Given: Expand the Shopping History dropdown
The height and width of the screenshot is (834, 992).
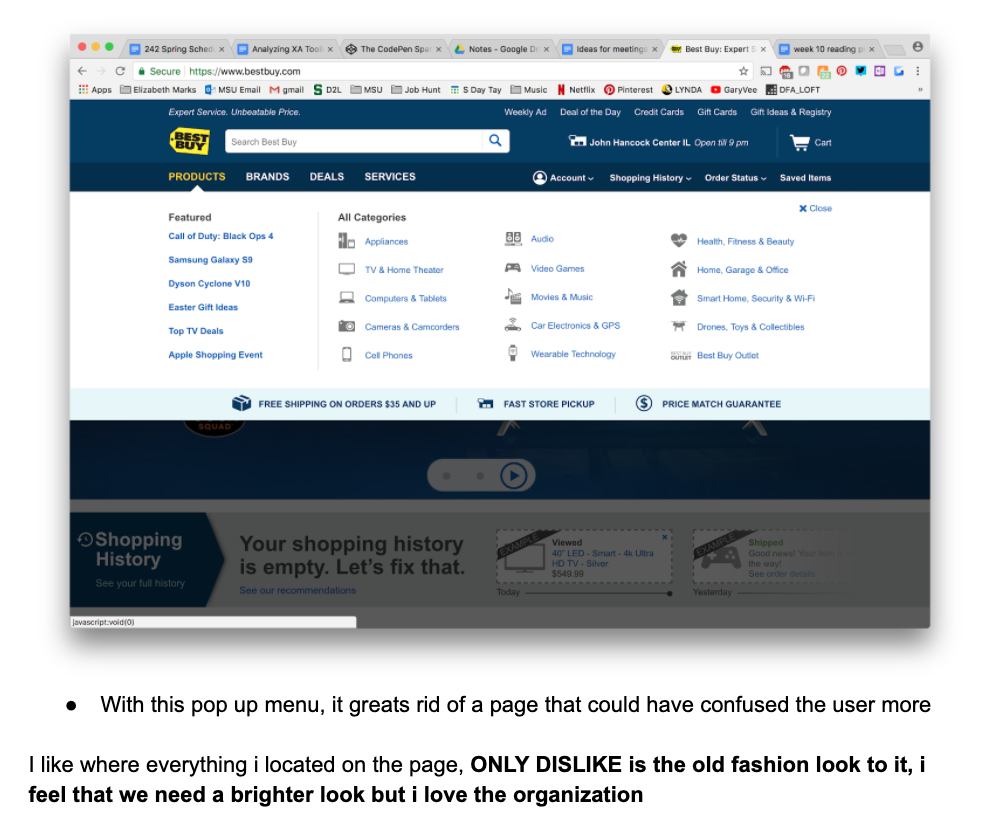Looking at the screenshot, I should [650, 178].
